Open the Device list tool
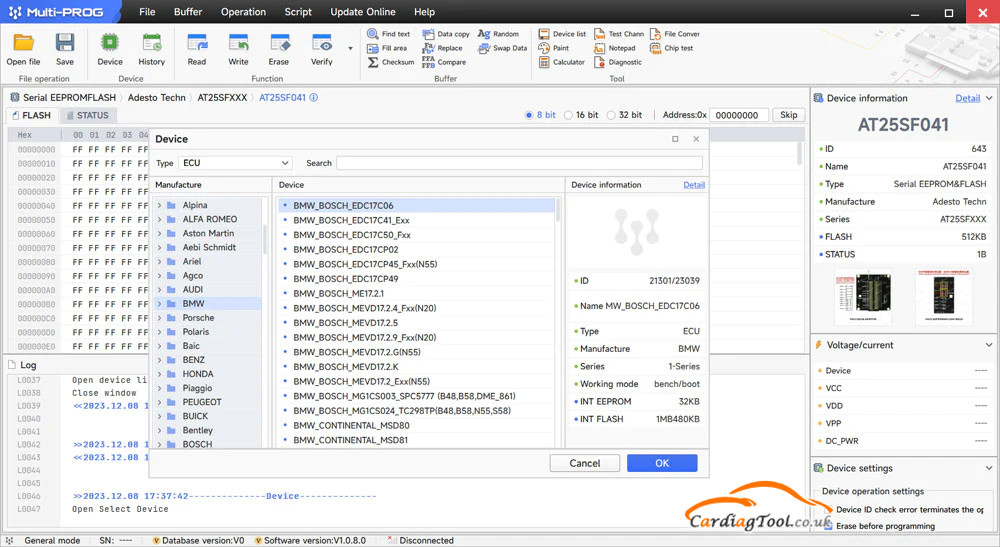 (x=562, y=34)
